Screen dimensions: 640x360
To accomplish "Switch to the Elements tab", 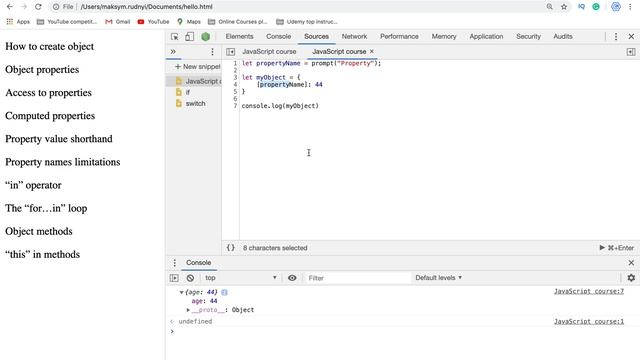I will tap(239, 36).
